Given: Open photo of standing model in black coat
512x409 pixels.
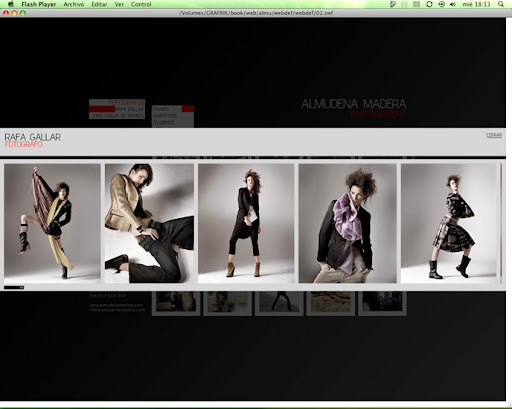Looking at the screenshot, I should pos(246,223).
